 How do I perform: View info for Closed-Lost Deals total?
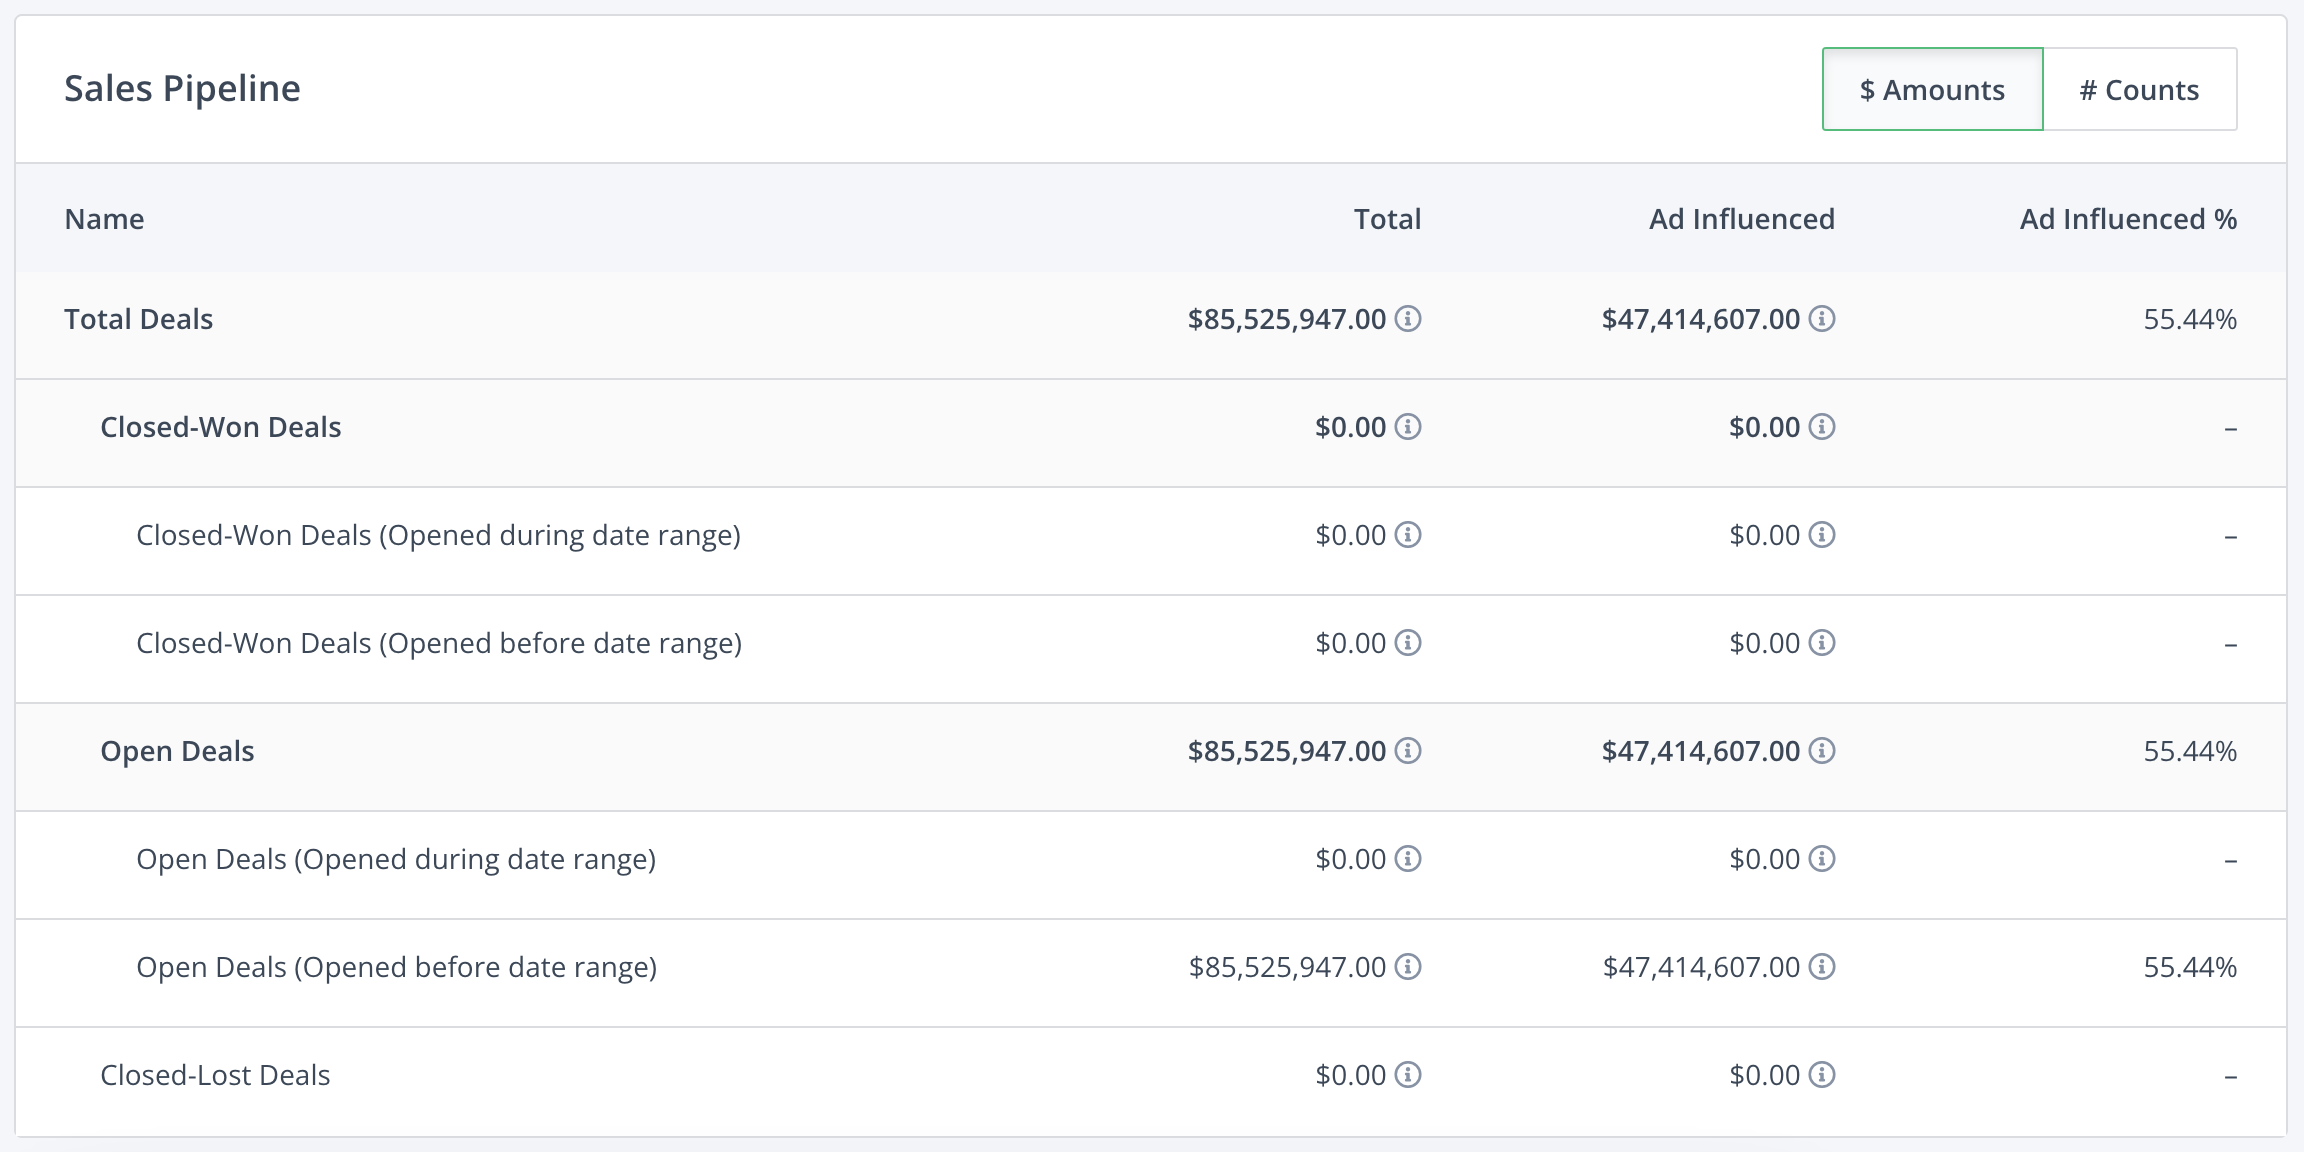click(1408, 1075)
